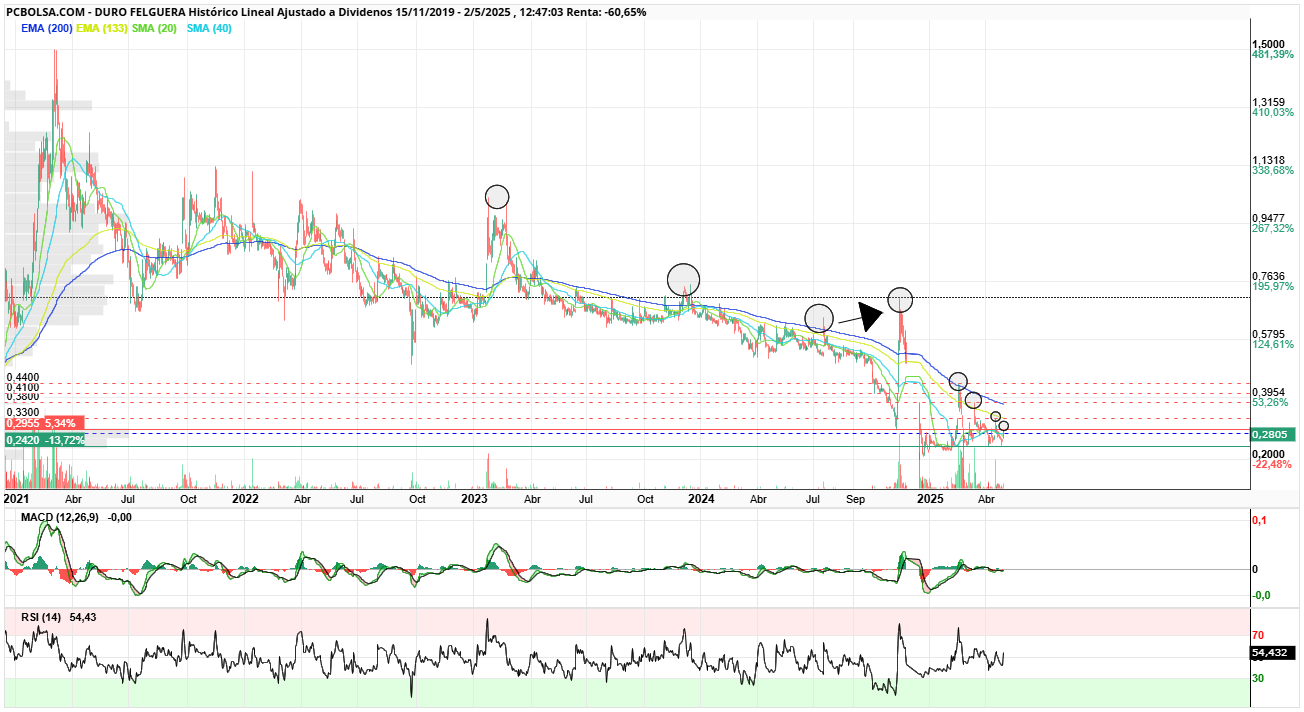Click the 1,3159 price axis value

coord(1269,102)
